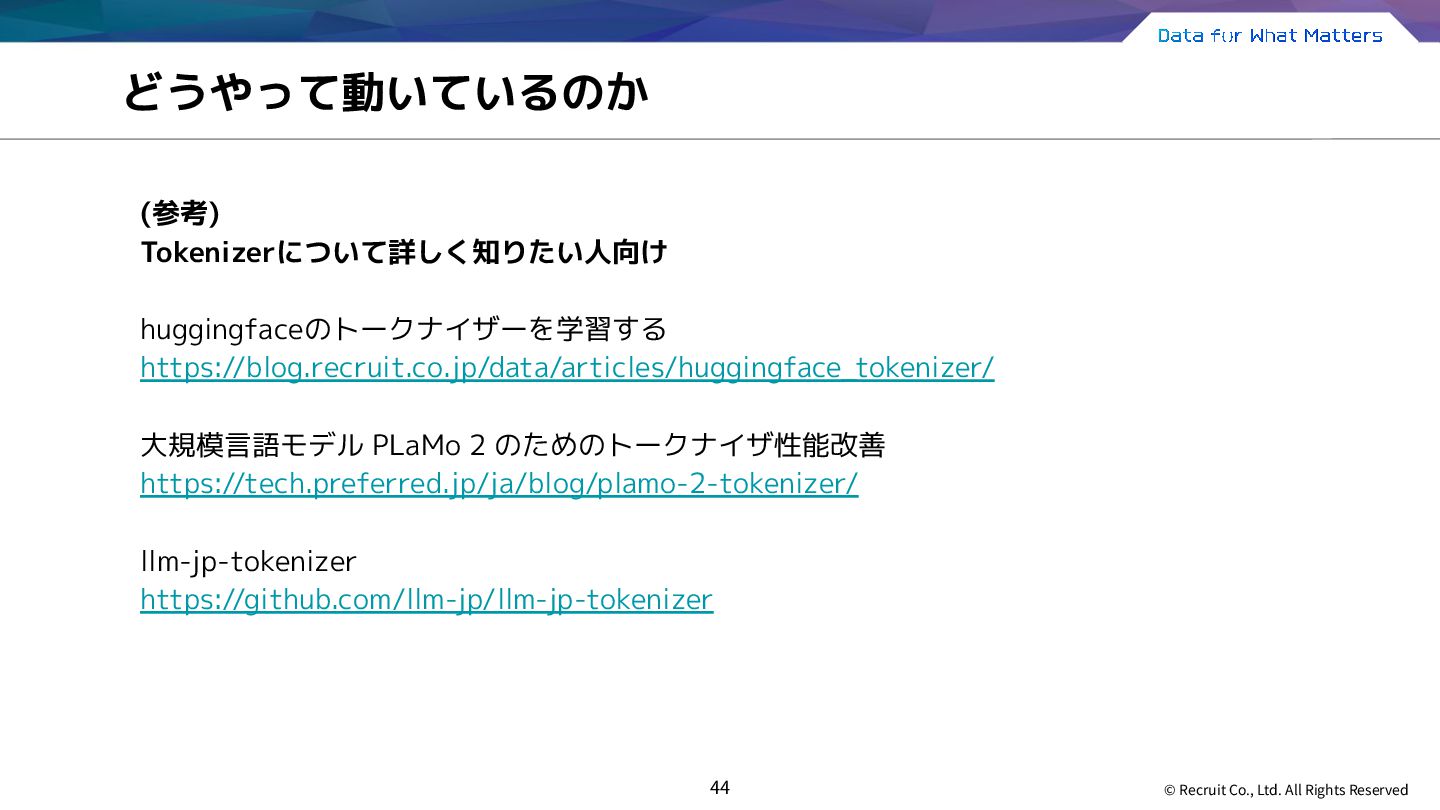Click the line Tokenizerについて詳しく知りたい人向け

[x=404, y=253]
